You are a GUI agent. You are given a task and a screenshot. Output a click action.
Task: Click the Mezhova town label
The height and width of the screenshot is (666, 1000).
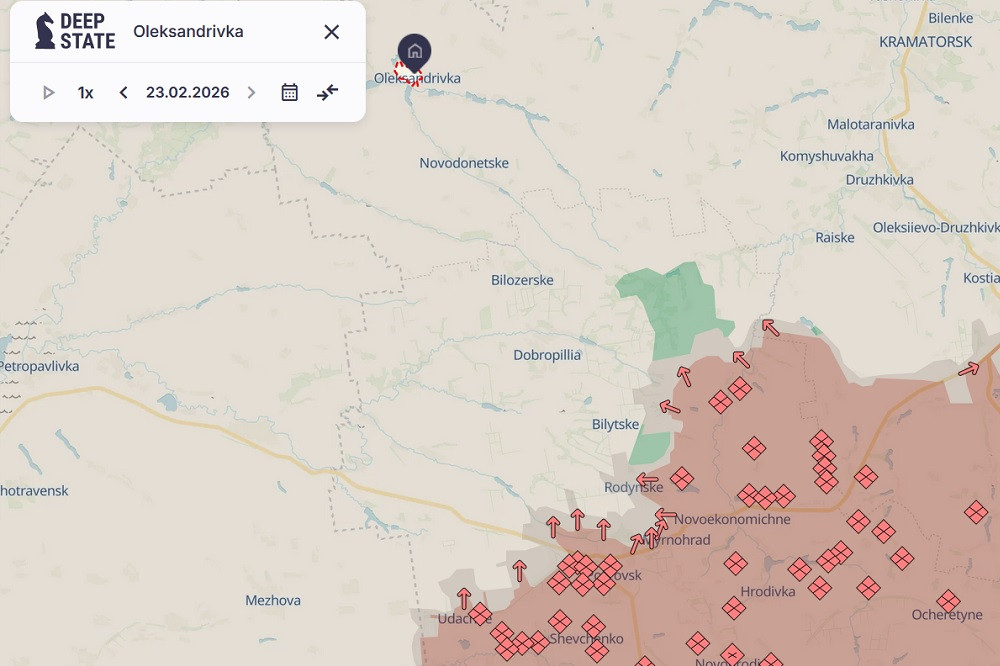click(x=273, y=600)
